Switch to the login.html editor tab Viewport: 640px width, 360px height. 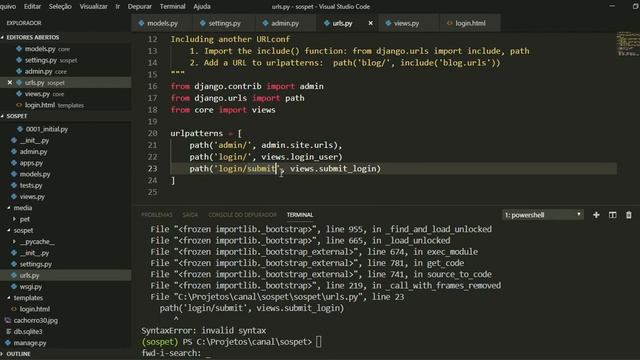(x=470, y=23)
